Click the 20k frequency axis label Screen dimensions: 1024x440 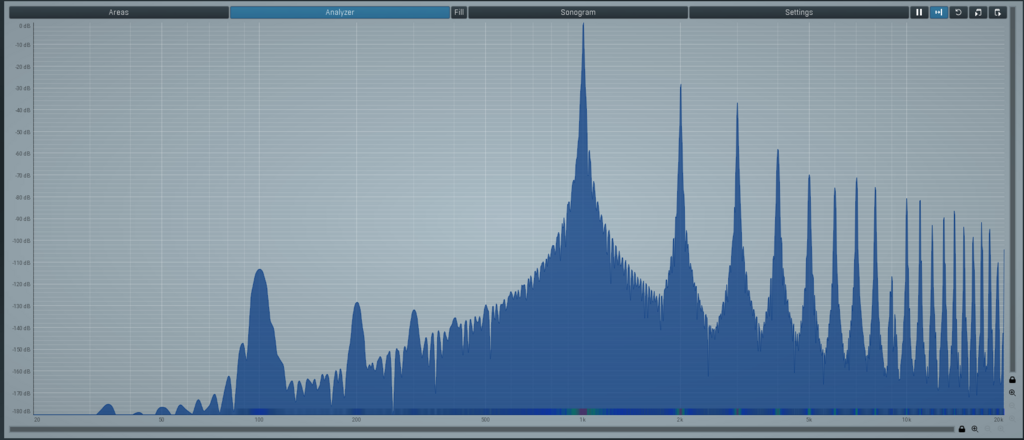(999, 420)
